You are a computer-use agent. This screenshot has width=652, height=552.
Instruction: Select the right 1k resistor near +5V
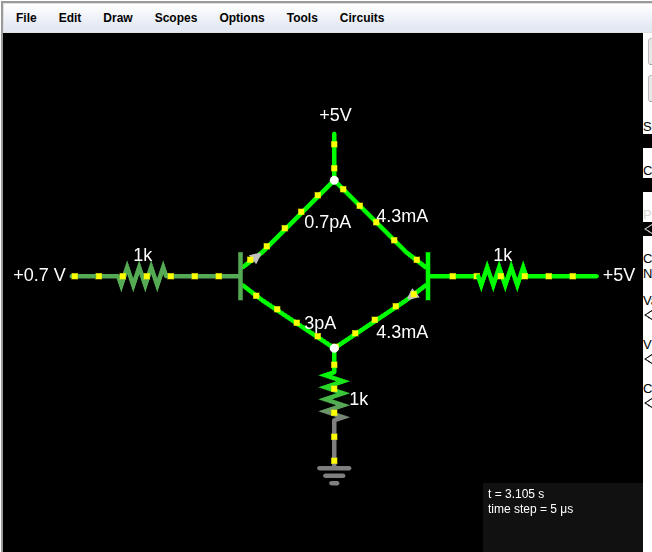pos(501,276)
